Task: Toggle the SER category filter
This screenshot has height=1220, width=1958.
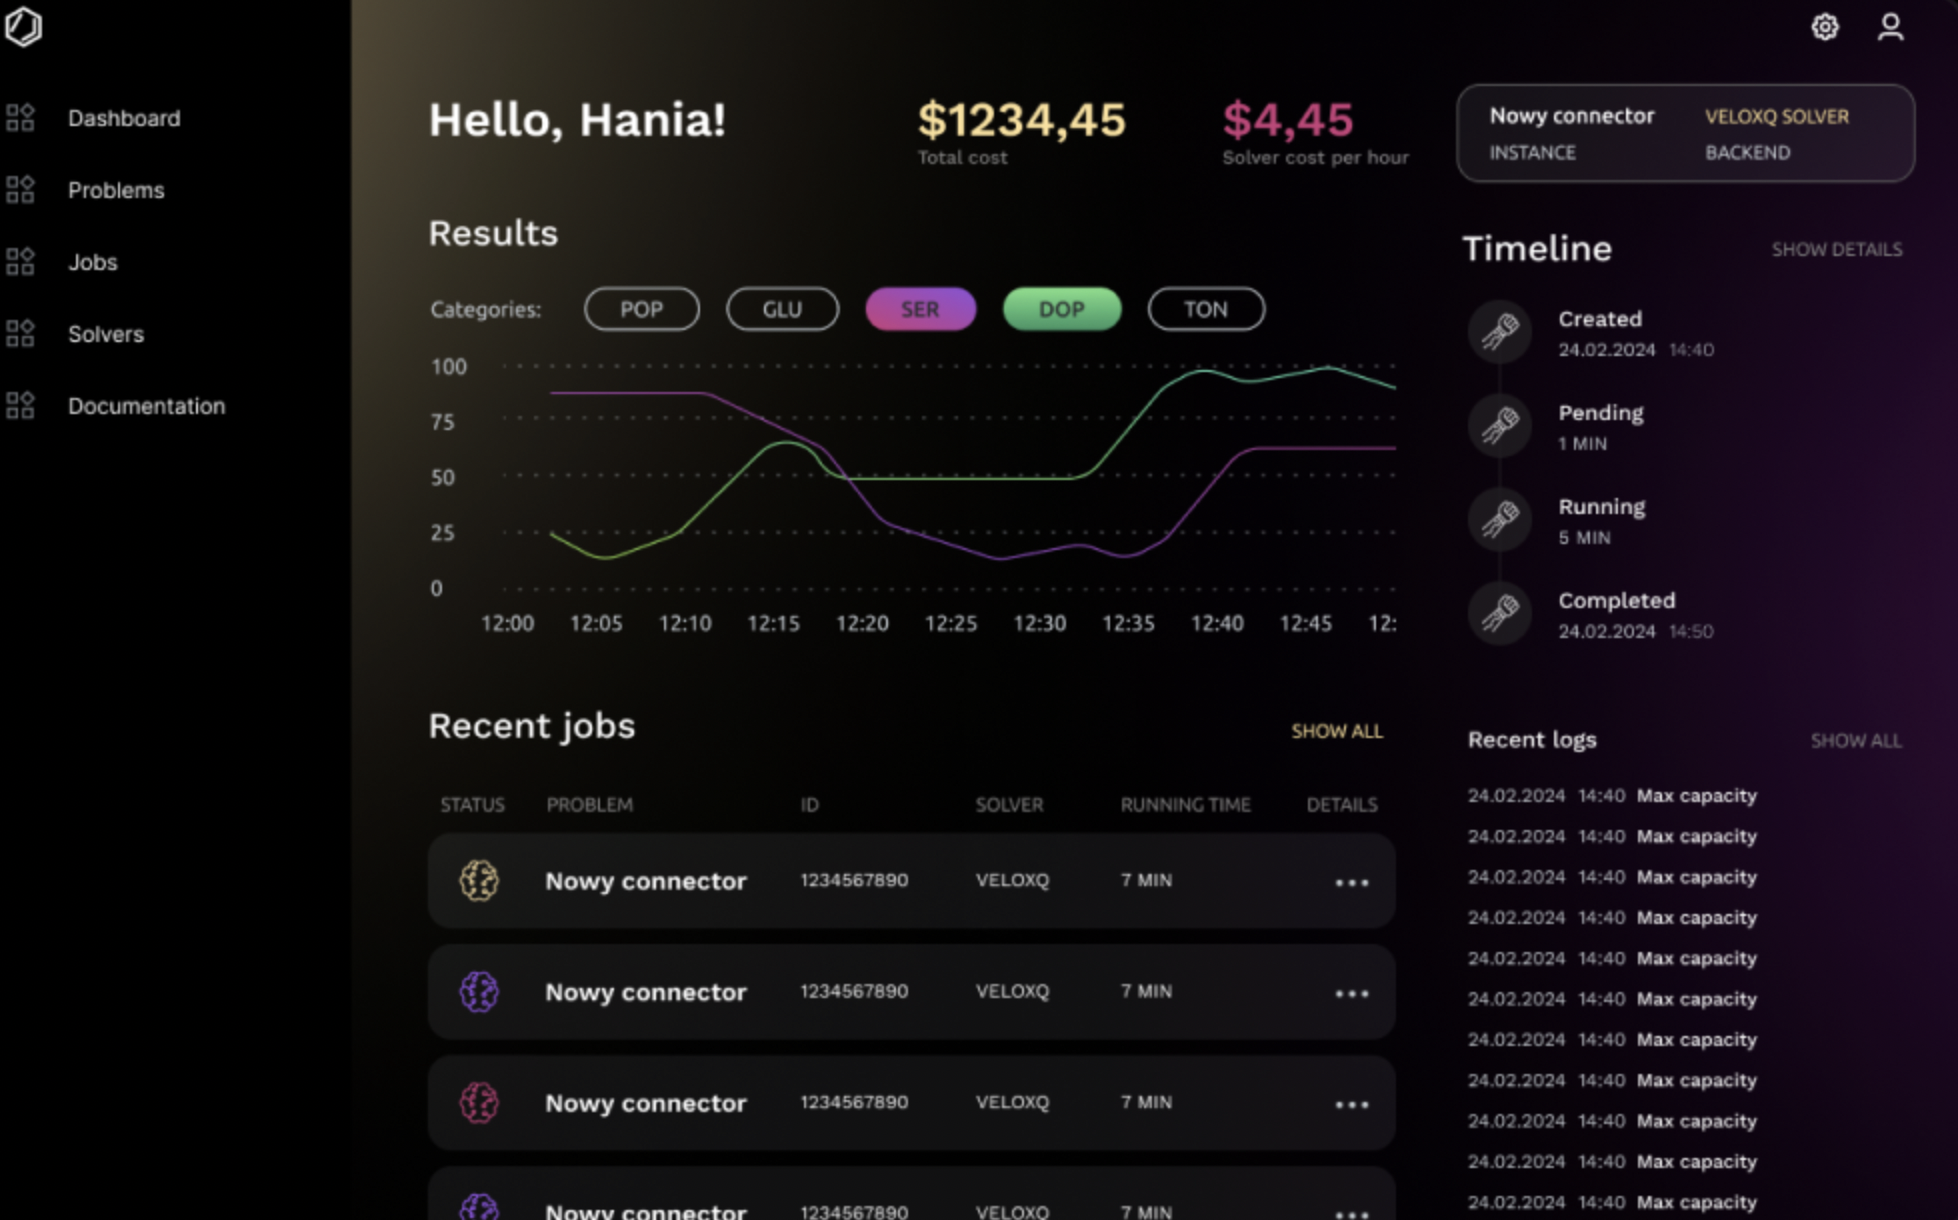Action: pyautogui.click(x=920, y=309)
